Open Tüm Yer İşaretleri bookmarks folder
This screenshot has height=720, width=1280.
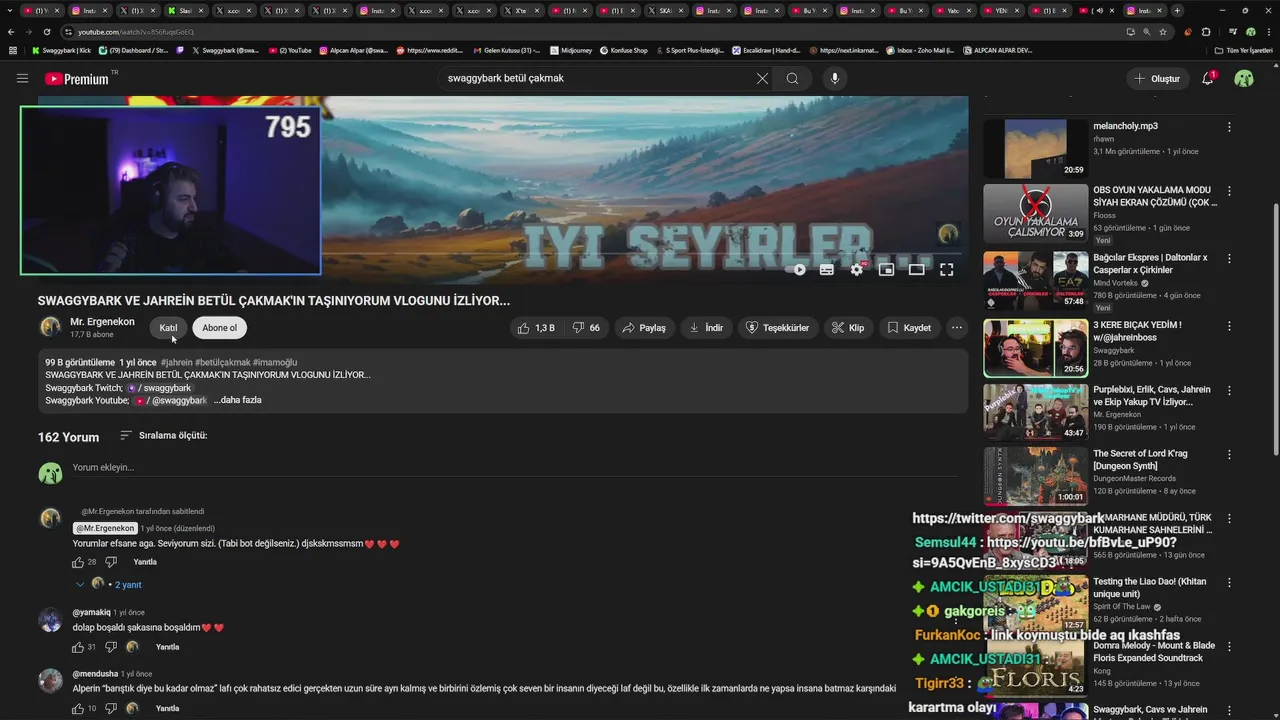coord(1244,50)
